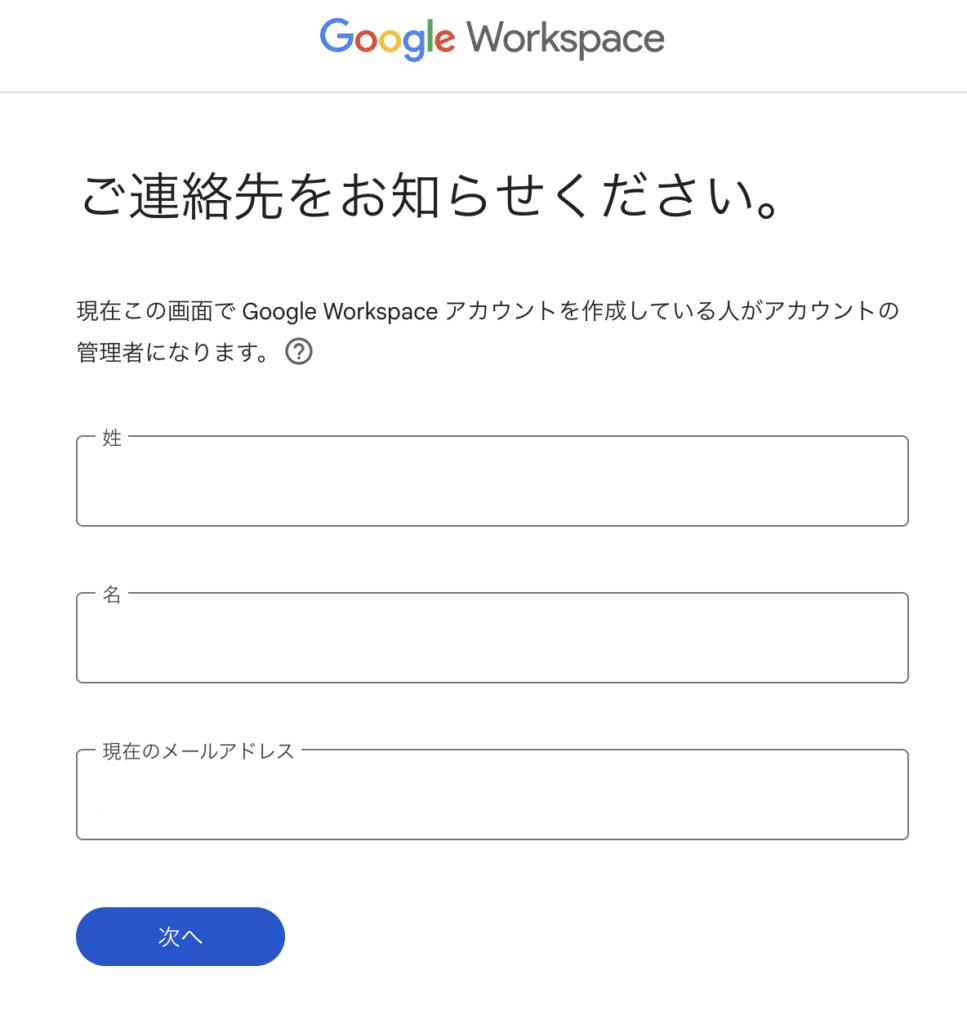Click the 名 field label

(x=112, y=594)
